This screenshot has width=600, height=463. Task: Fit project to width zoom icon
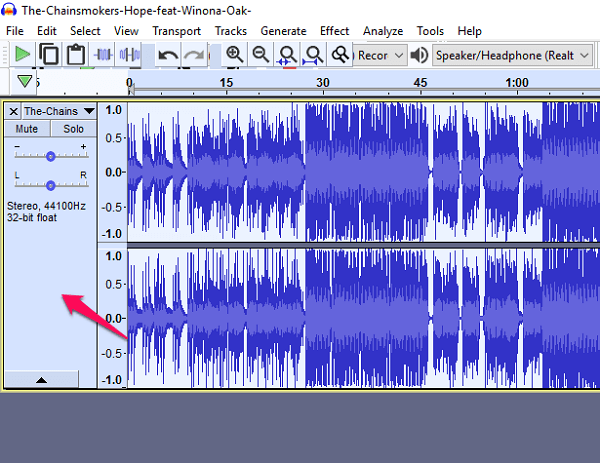point(313,55)
